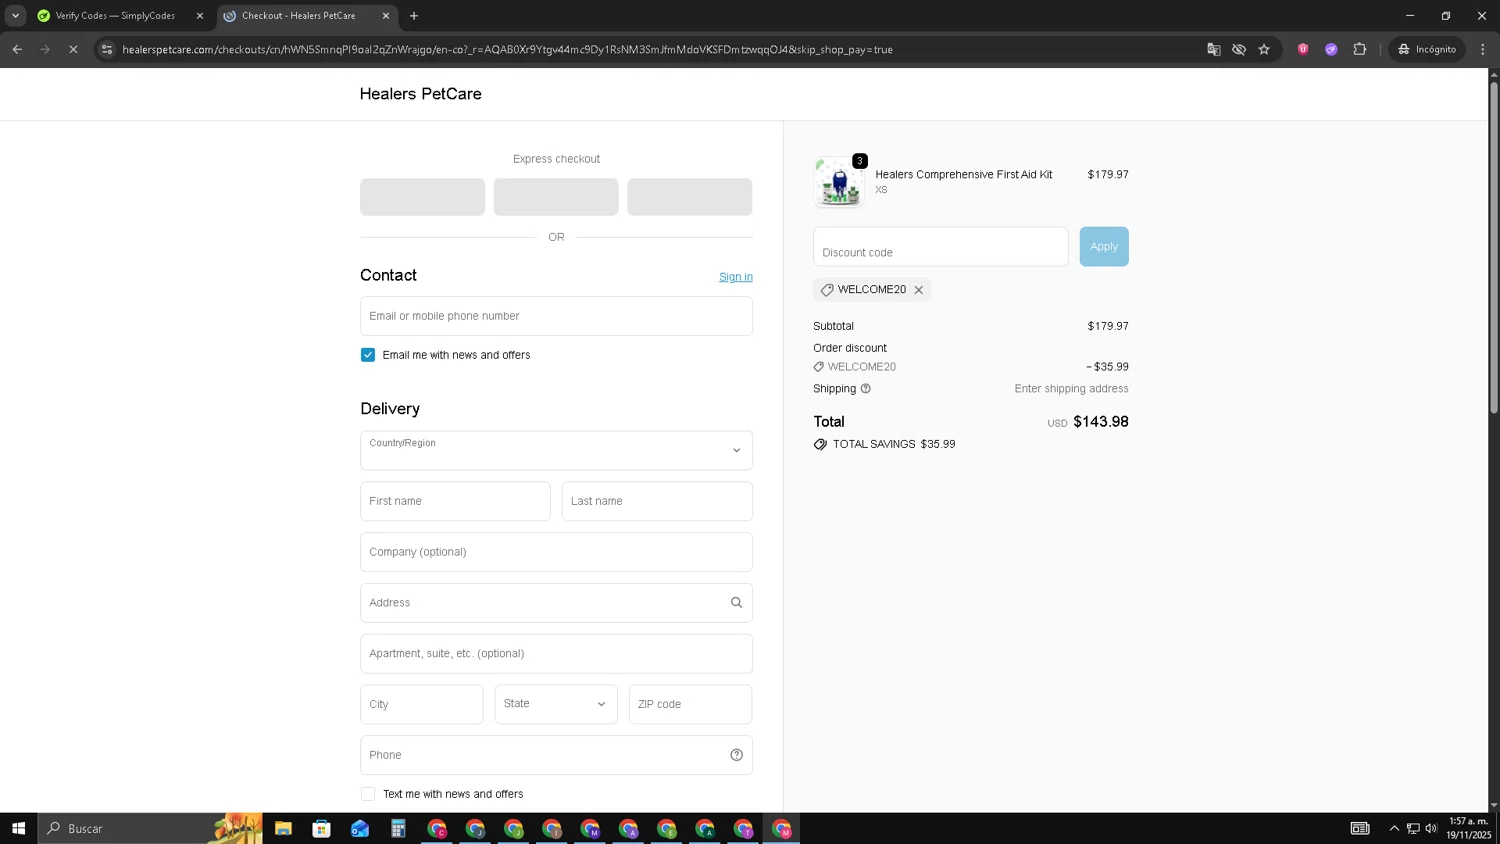
Task: Open the Chrome three-dot menu
Action: [1483, 49]
